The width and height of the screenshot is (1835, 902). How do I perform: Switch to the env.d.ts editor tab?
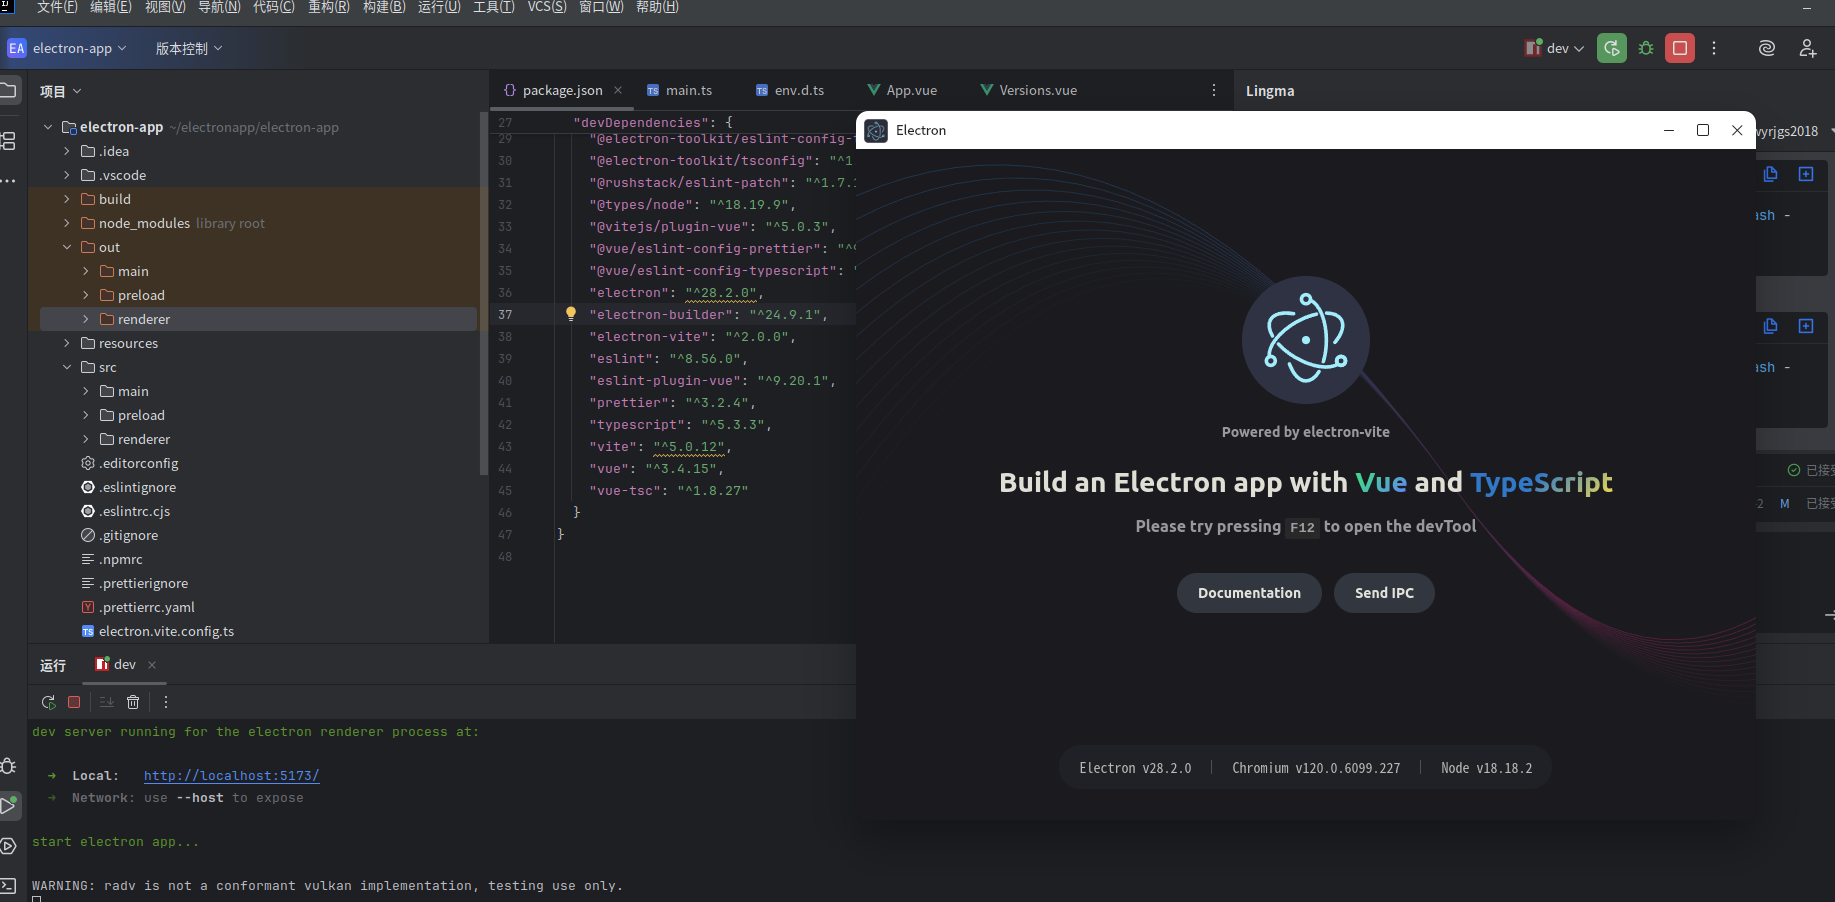coord(789,90)
